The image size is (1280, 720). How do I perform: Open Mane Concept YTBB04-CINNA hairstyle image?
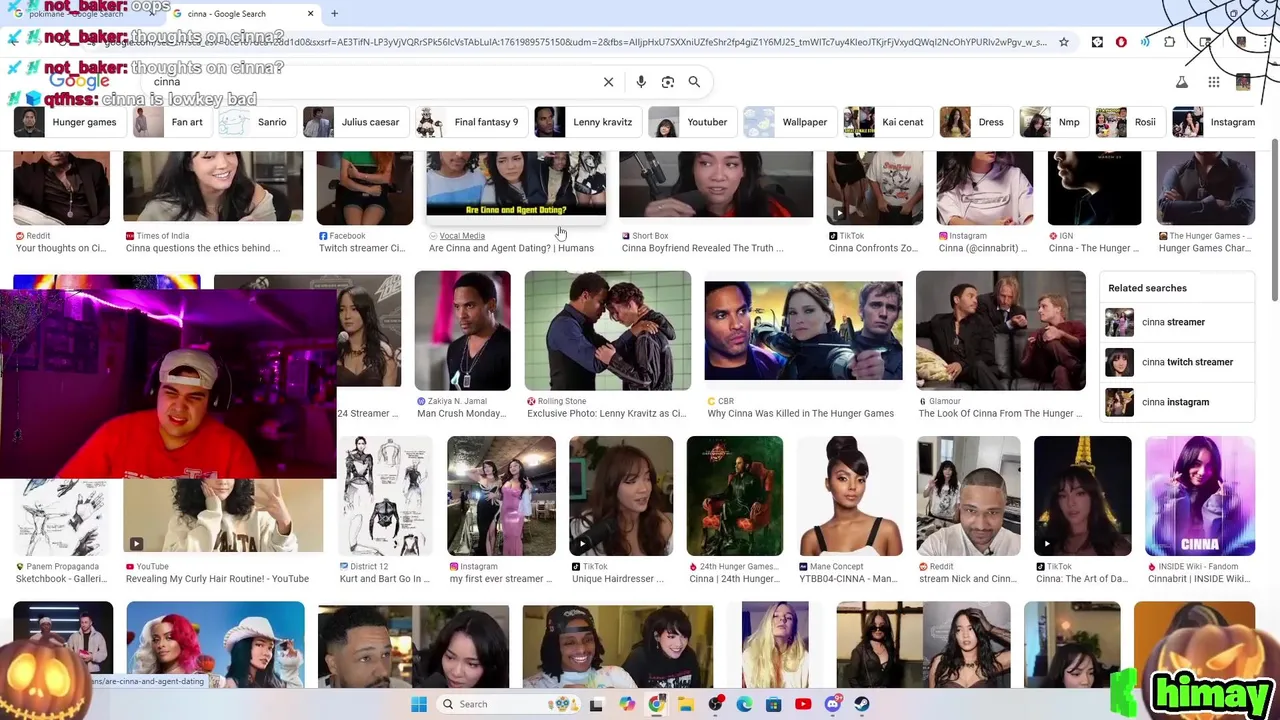click(x=850, y=495)
